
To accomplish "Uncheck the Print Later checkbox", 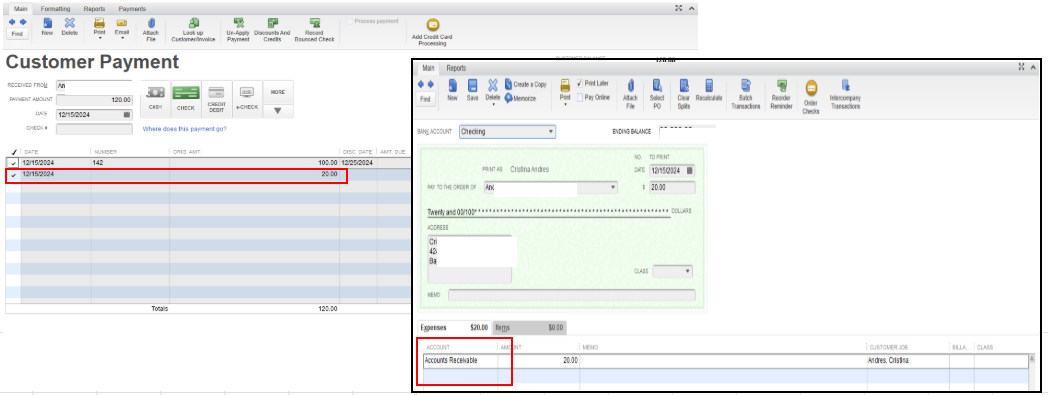I will tap(579, 84).
